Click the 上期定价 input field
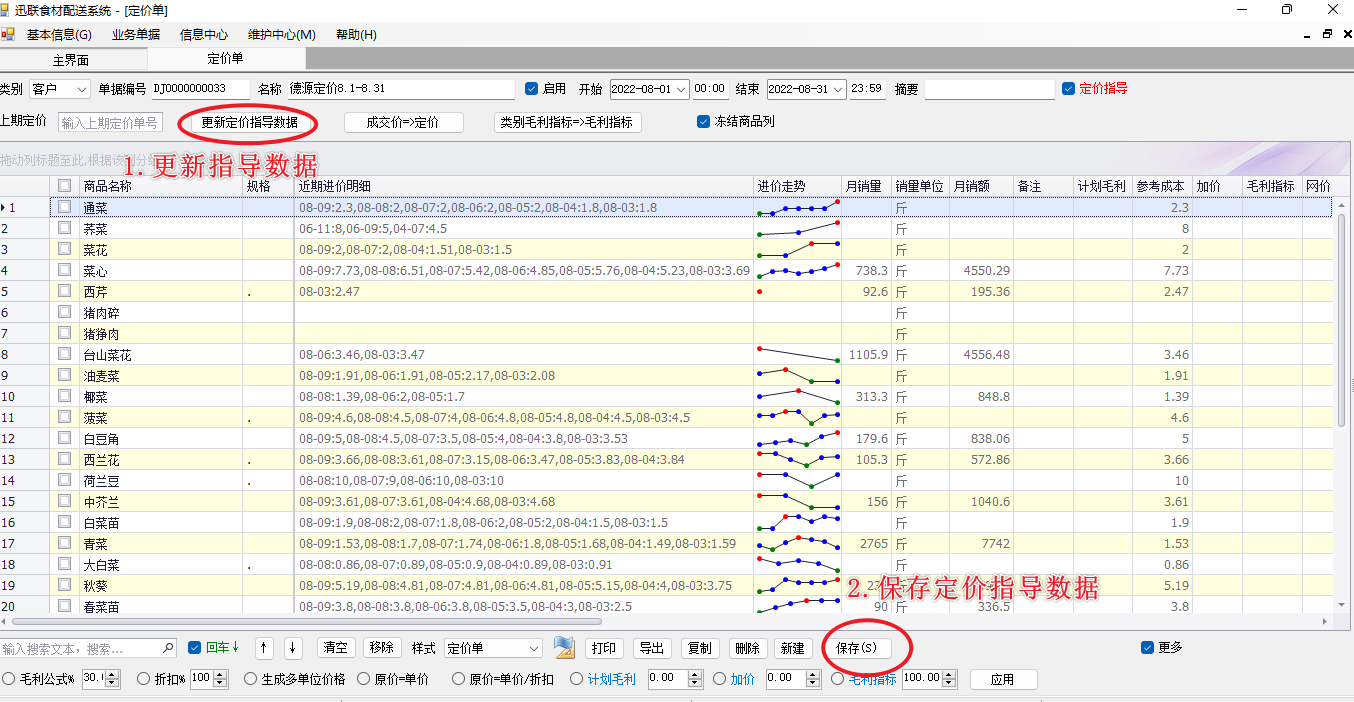This screenshot has width=1354, height=702. pyautogui.click(x=110, y=123)
